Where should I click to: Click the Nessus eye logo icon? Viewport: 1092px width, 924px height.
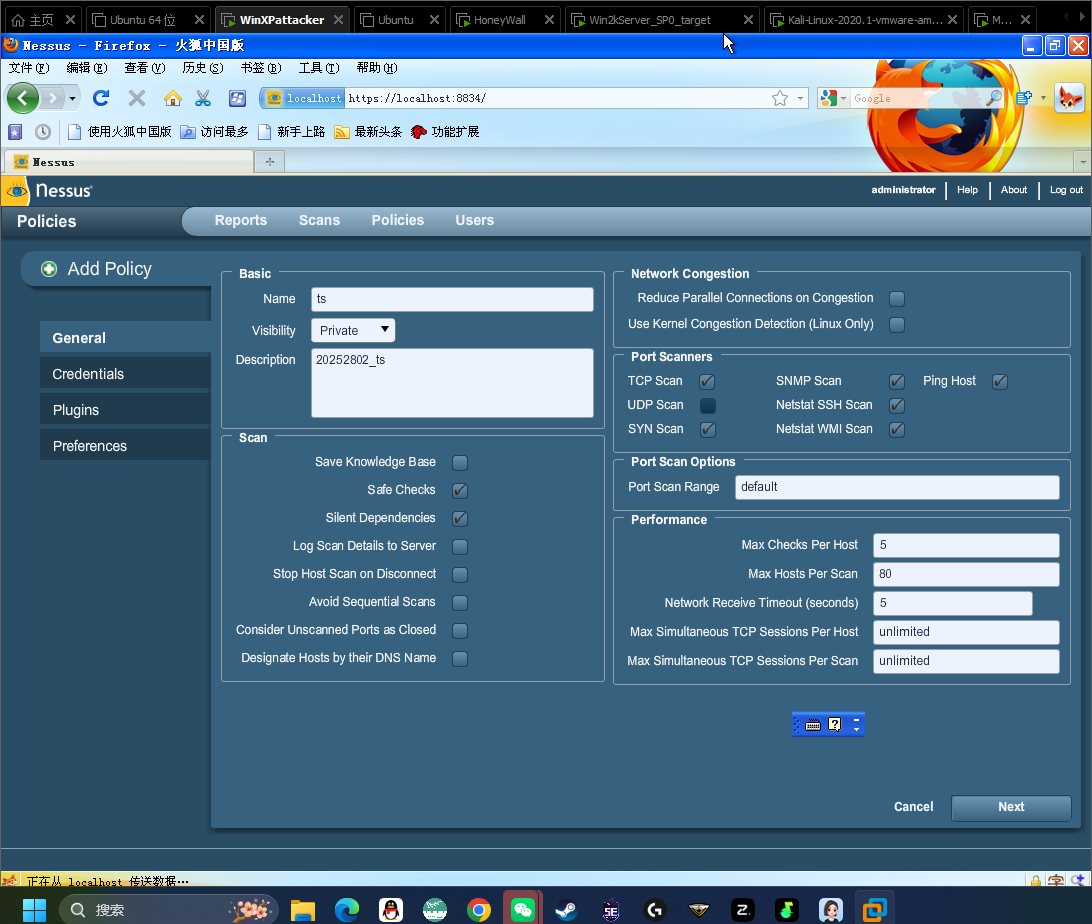point(16,191)
